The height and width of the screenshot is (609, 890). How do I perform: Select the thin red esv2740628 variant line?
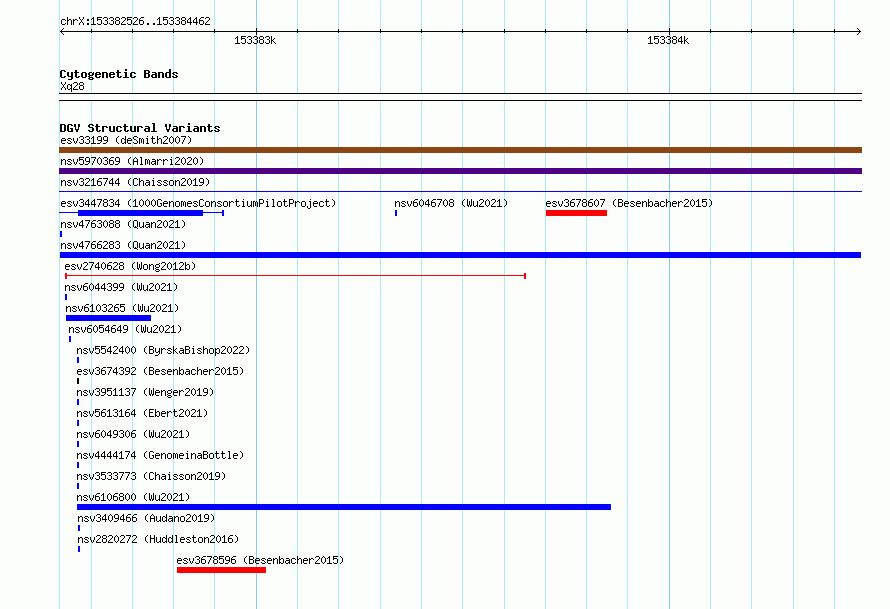[295, 276]
